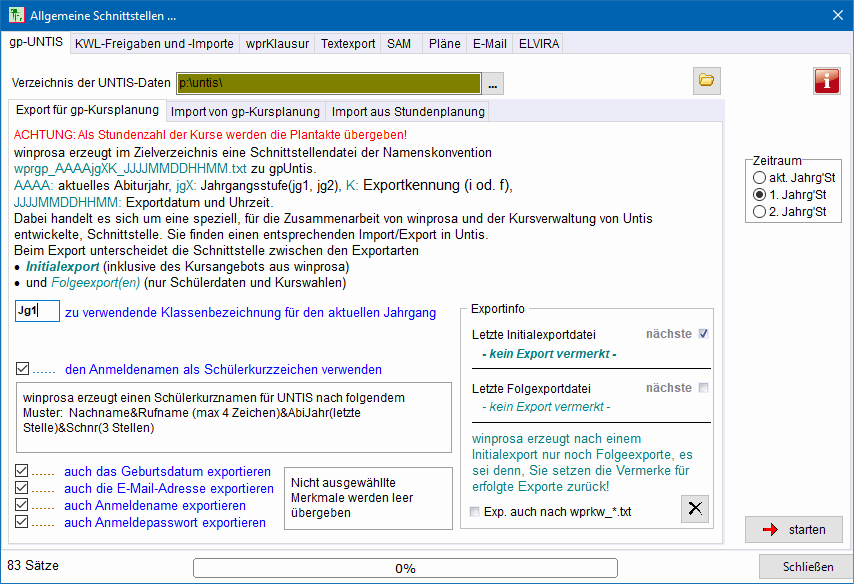
Task: Enable the Anmeldenamen als Schülerkurzzeichen checkbox
Action: pos(23,369)
